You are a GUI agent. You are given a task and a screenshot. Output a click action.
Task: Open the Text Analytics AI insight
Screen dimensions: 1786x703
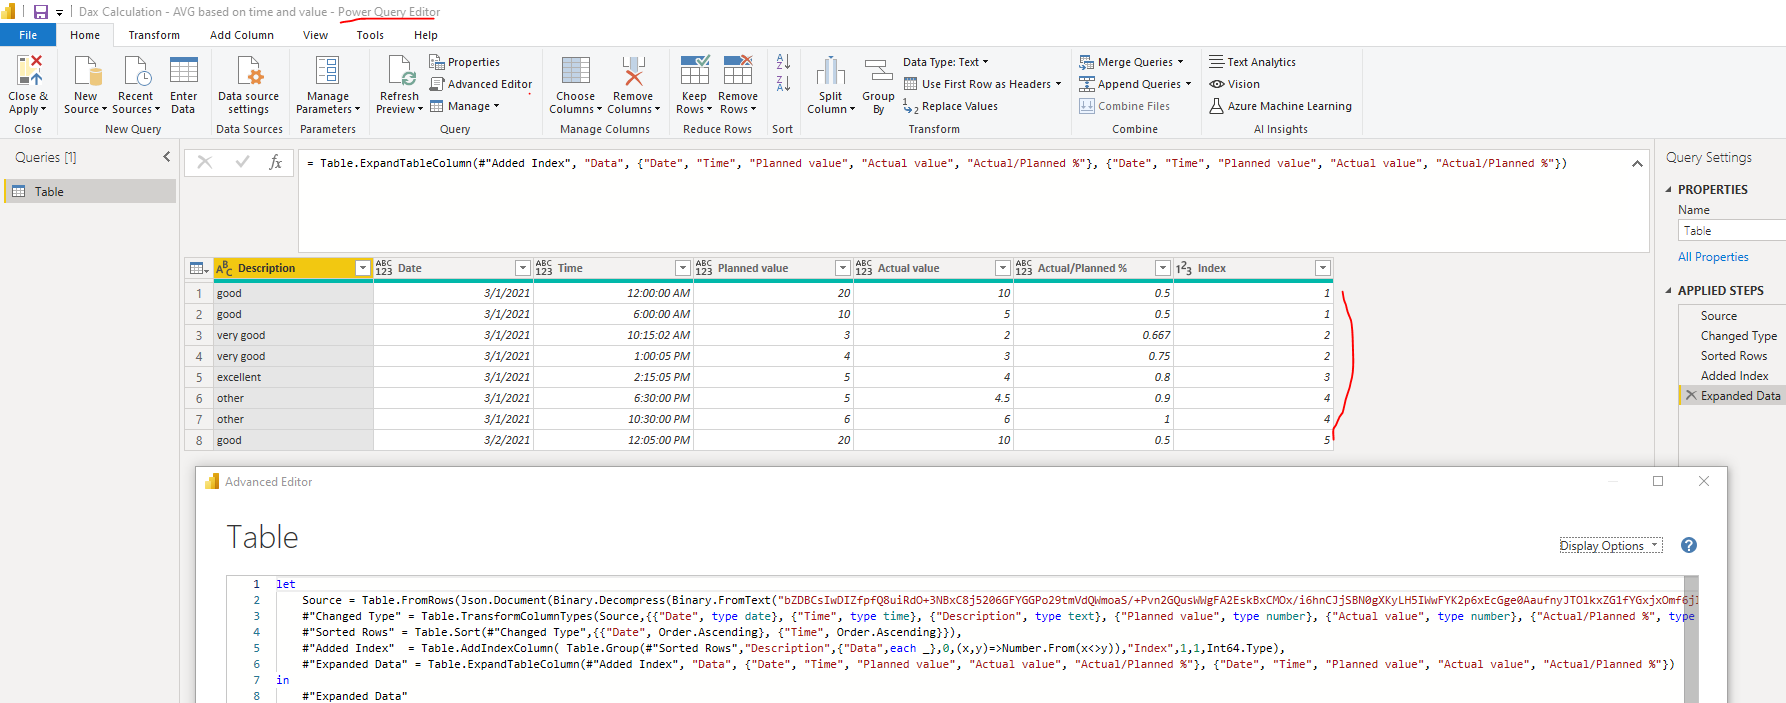[x=1252, y=62]
